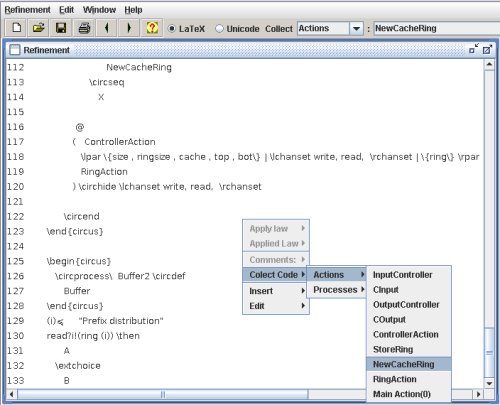Open the Refinement menu
The height and width of the screenshot is (405, 500).
coord(28,10)
